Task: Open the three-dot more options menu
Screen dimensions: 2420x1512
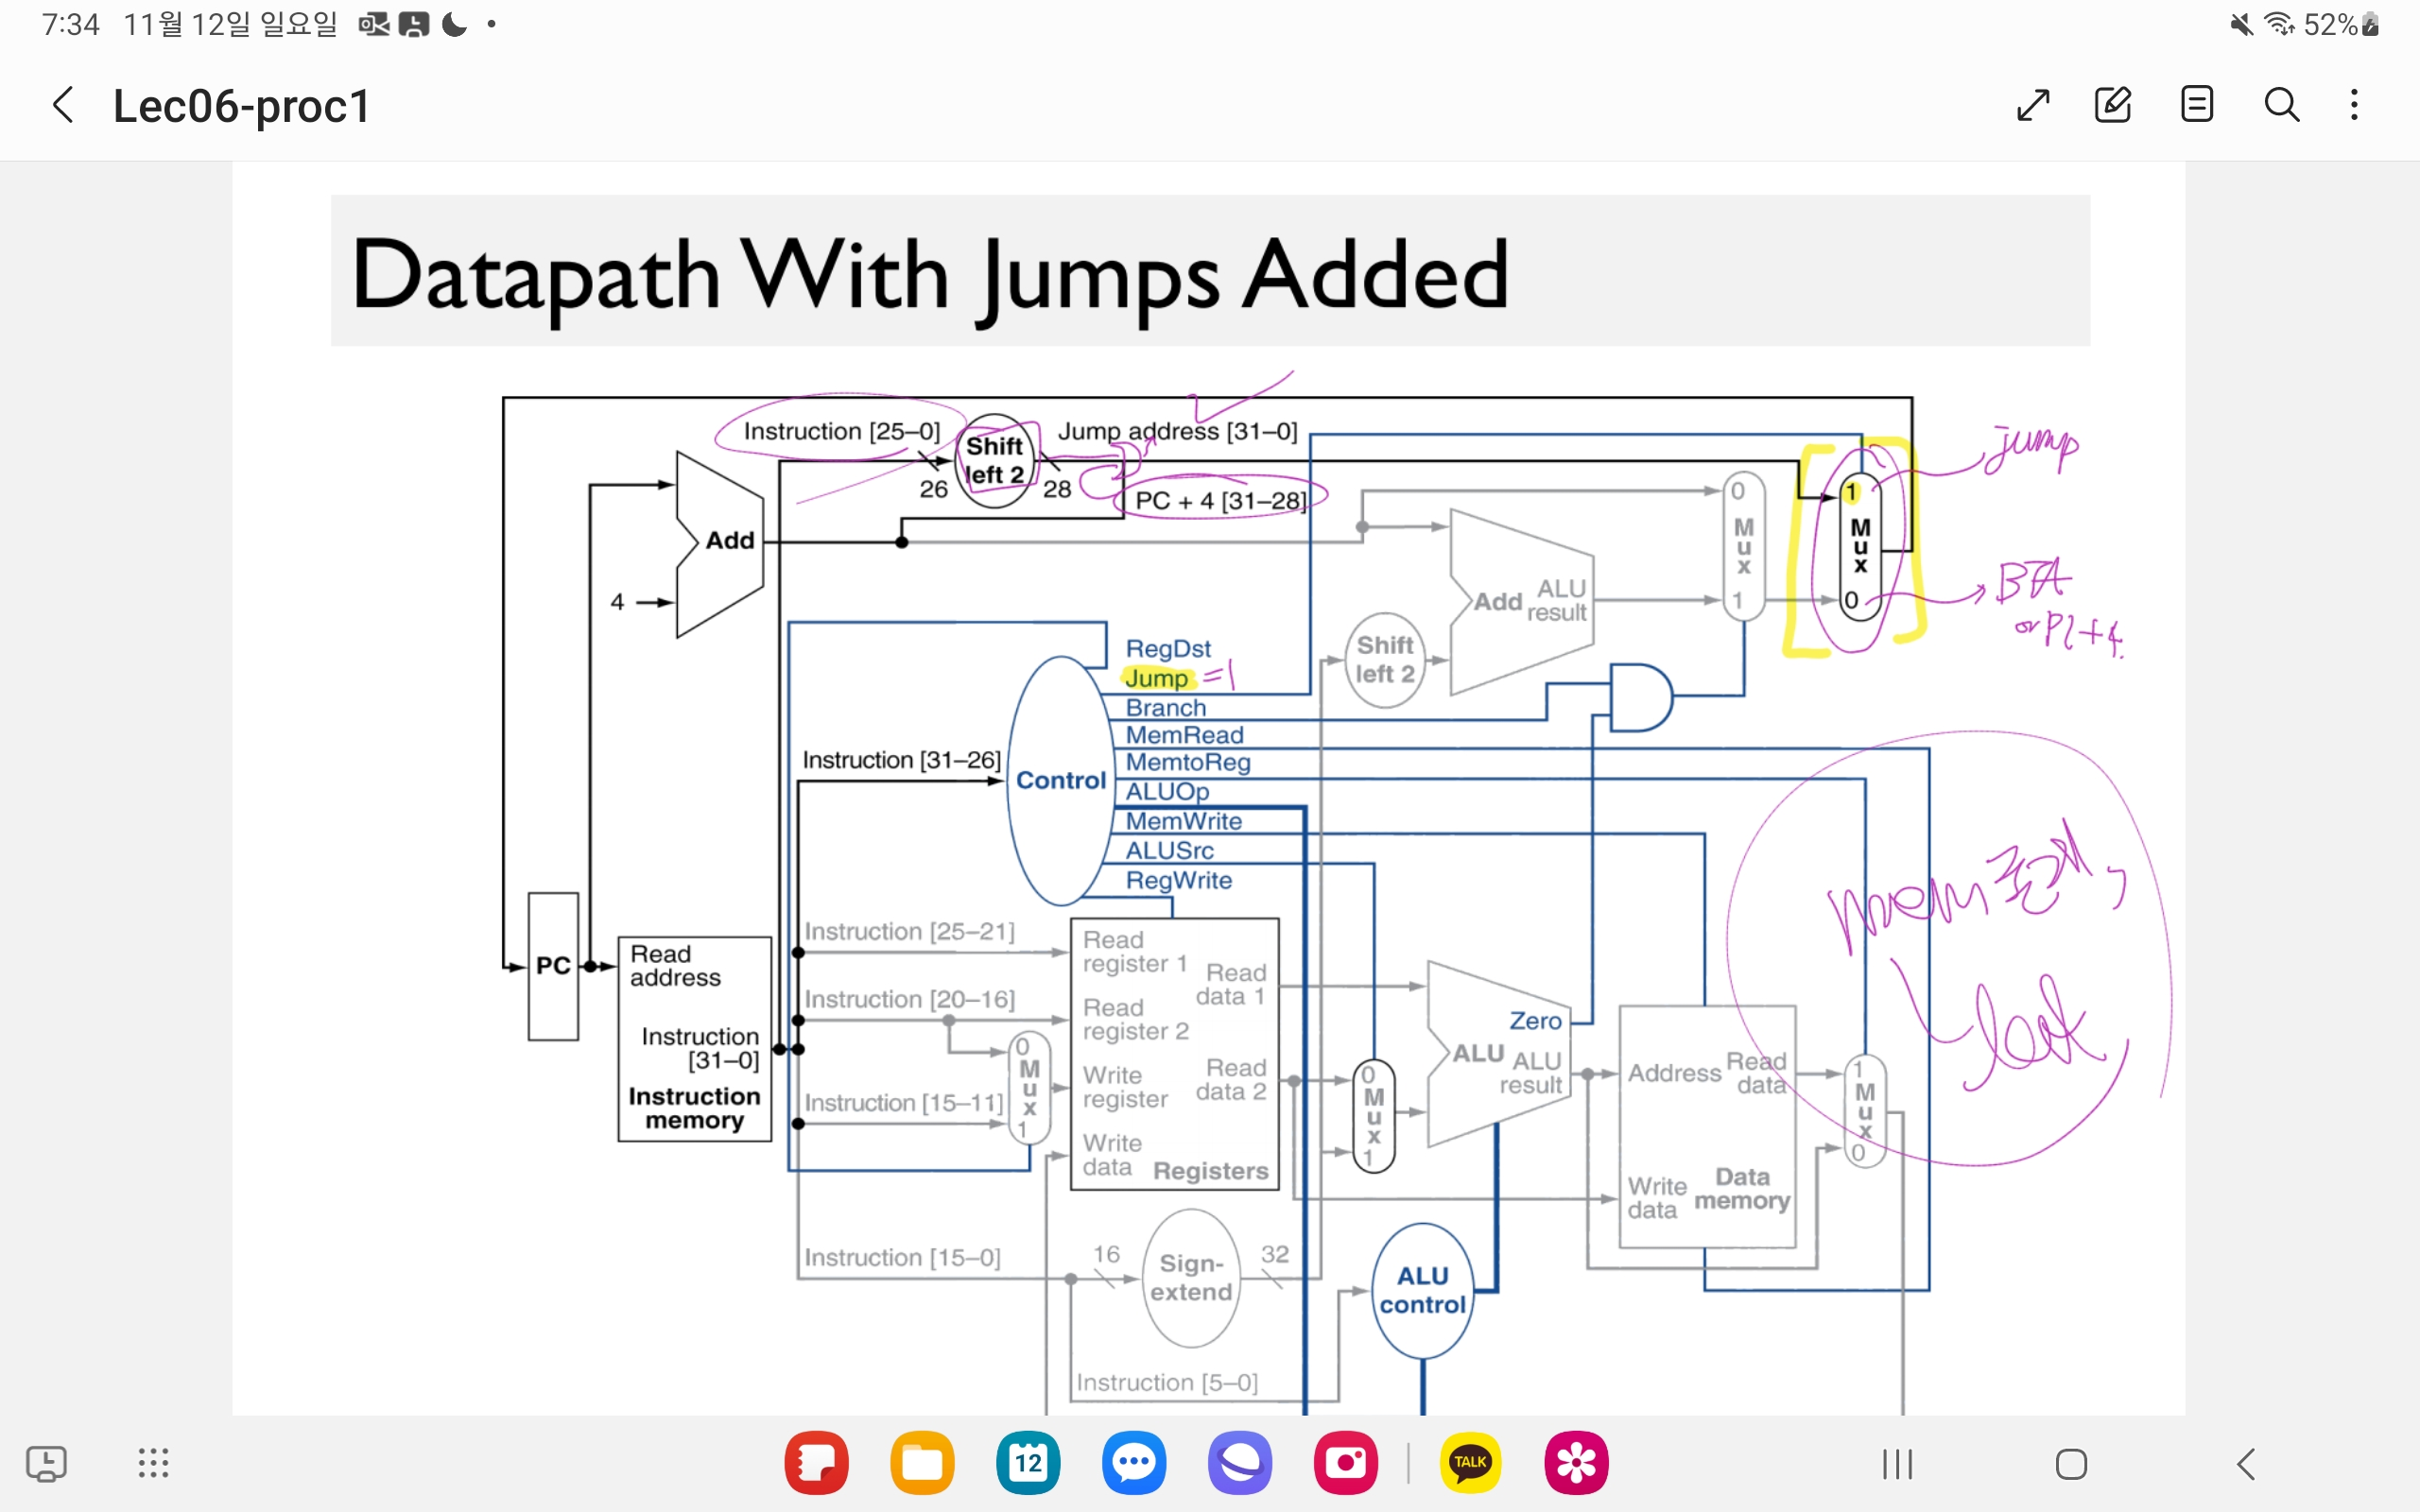Action: 2355,105
